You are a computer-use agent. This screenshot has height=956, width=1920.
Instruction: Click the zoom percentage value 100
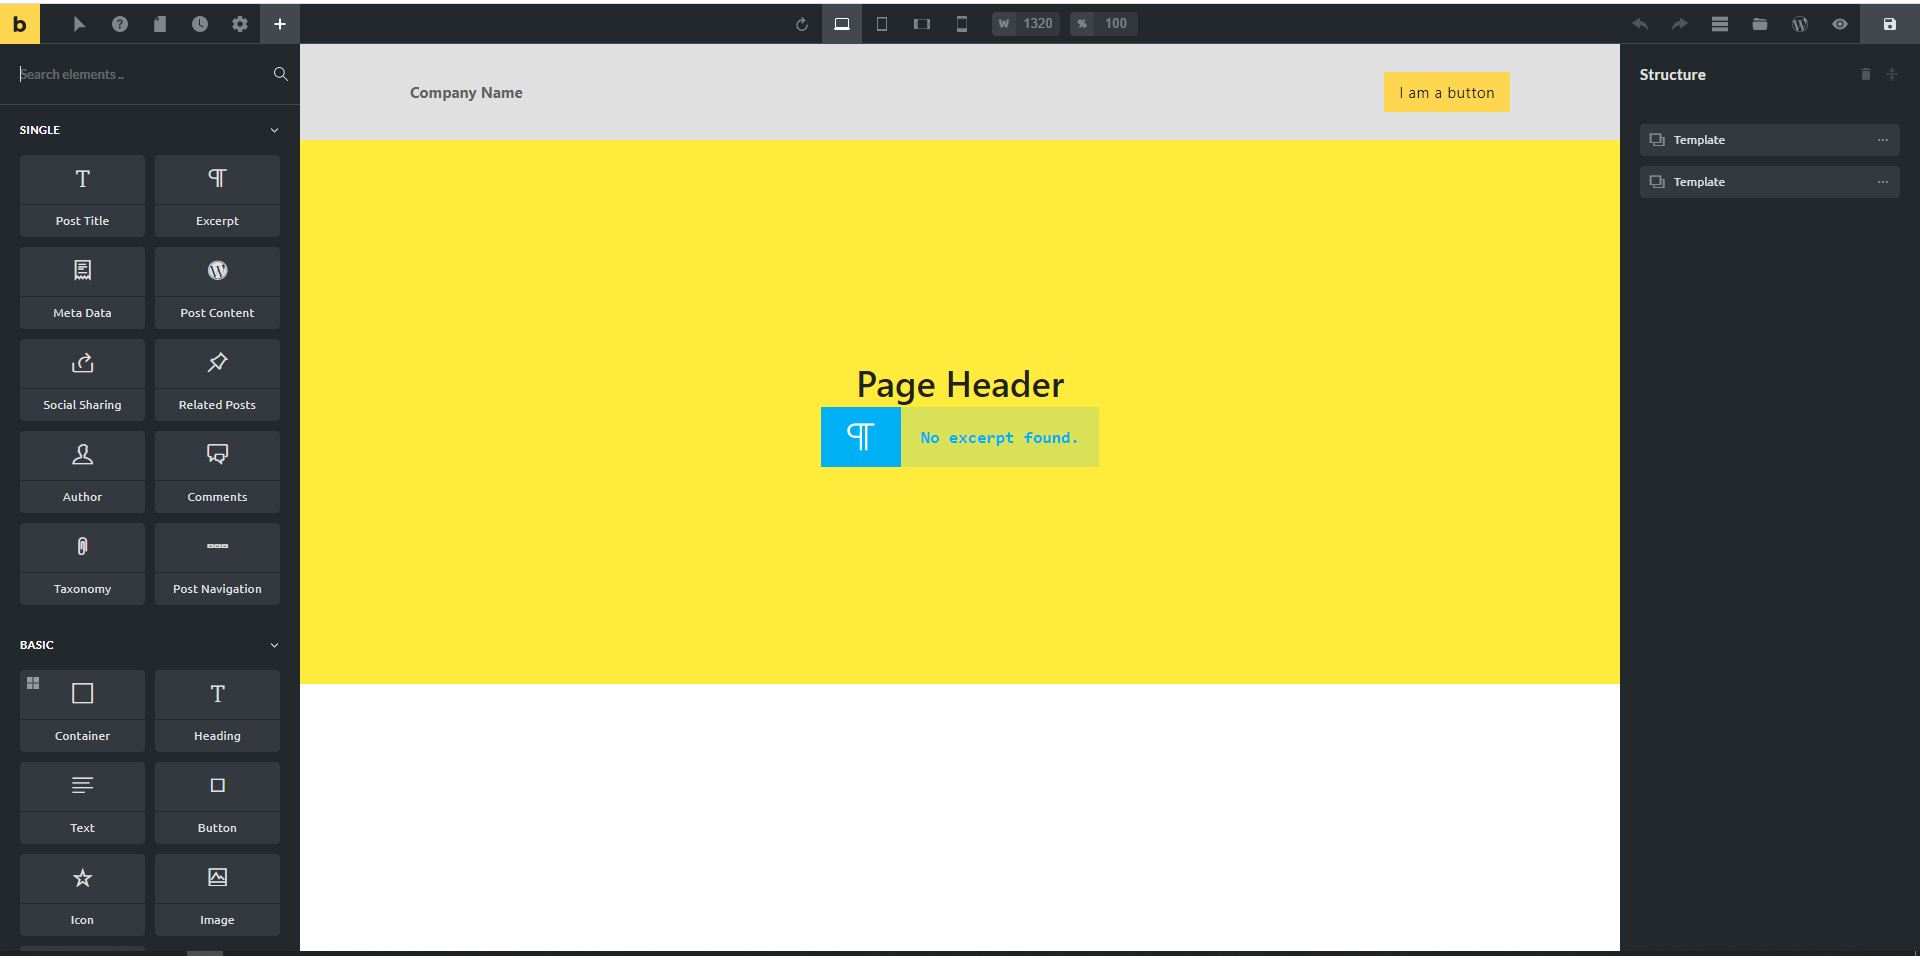[1116, 24]
